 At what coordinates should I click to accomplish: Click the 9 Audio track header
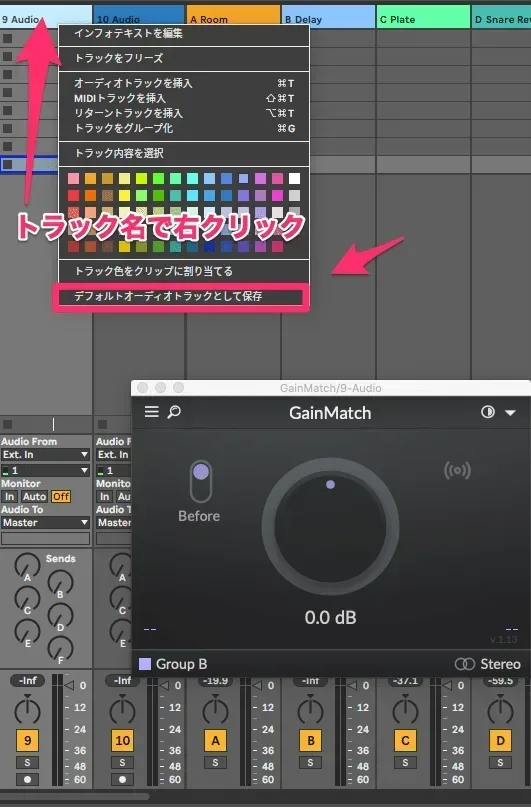coord(46,19)
